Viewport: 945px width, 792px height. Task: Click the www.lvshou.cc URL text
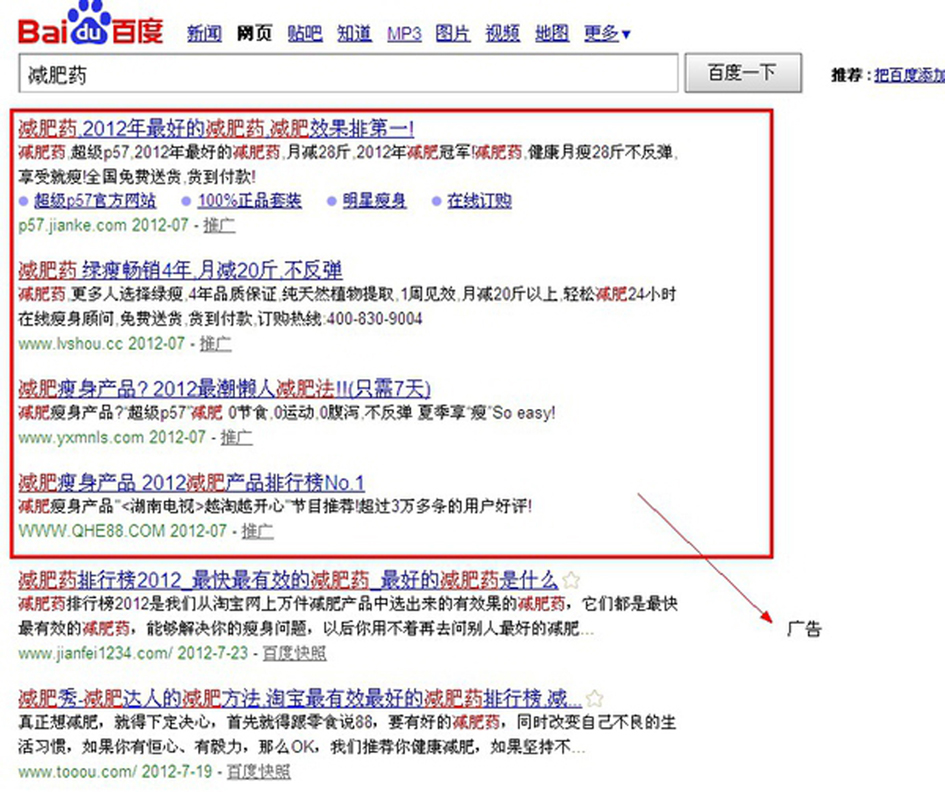point(71,344)
